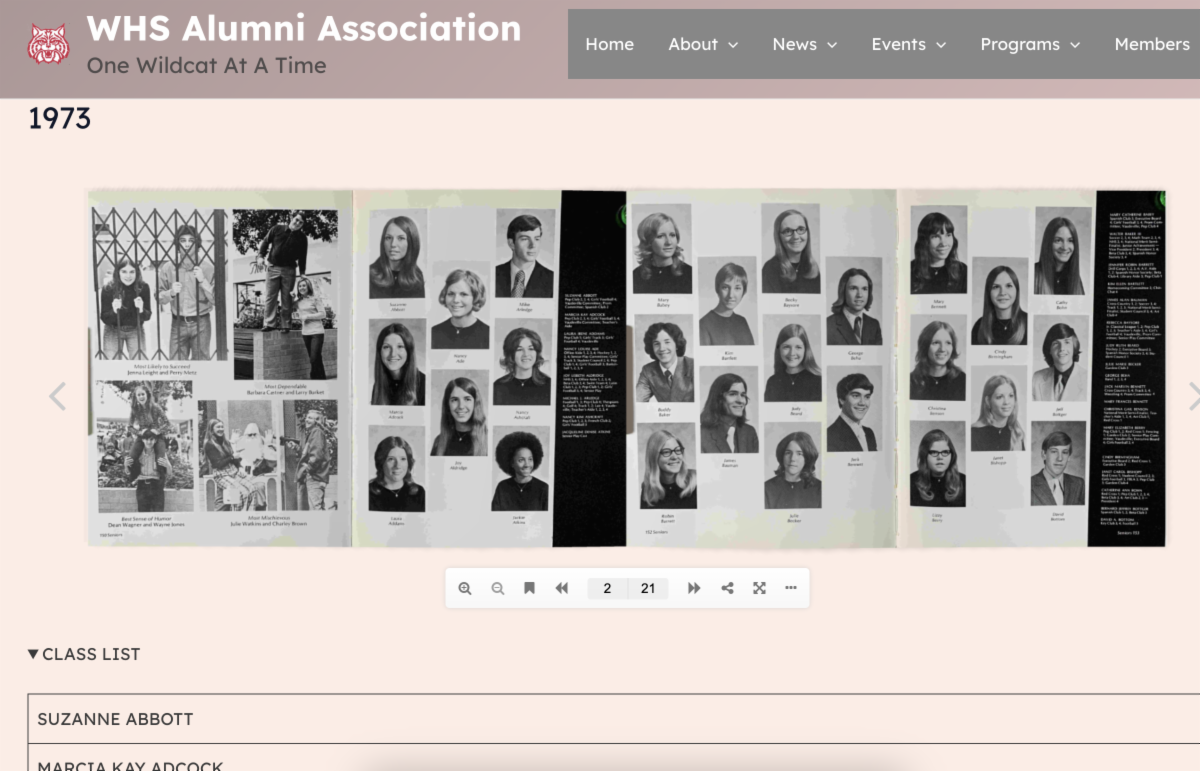Jump to the last flipbook page
1200x771 pixels.
694,588
